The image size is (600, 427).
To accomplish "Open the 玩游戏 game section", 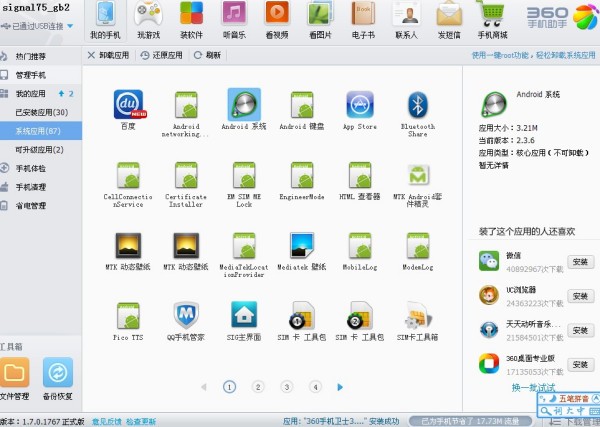I will [x=148, y=21].
